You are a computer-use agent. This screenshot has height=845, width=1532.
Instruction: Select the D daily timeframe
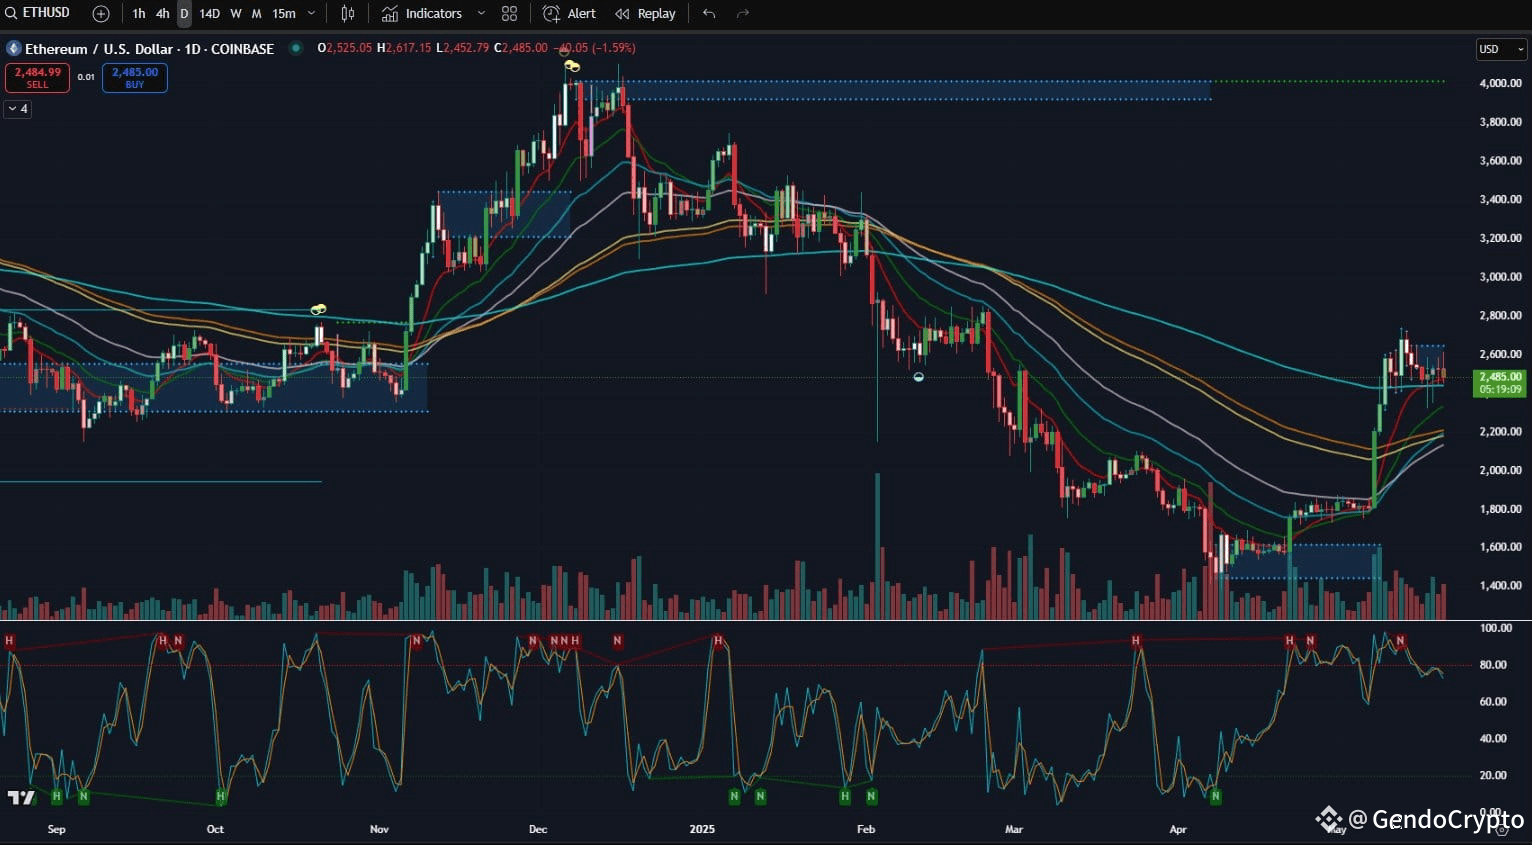tap(184, 14)
